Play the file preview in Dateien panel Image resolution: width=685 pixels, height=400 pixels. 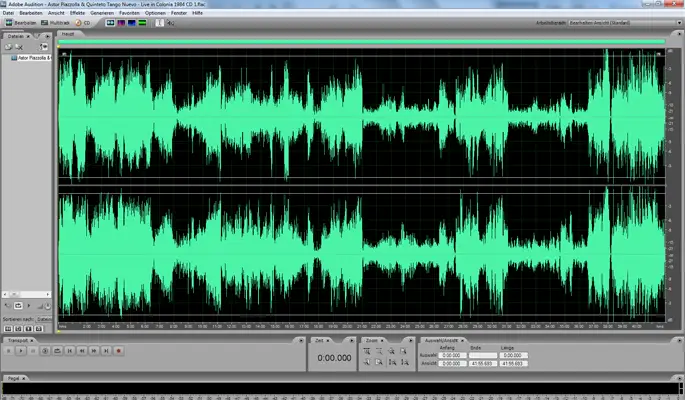coord(29,306)
